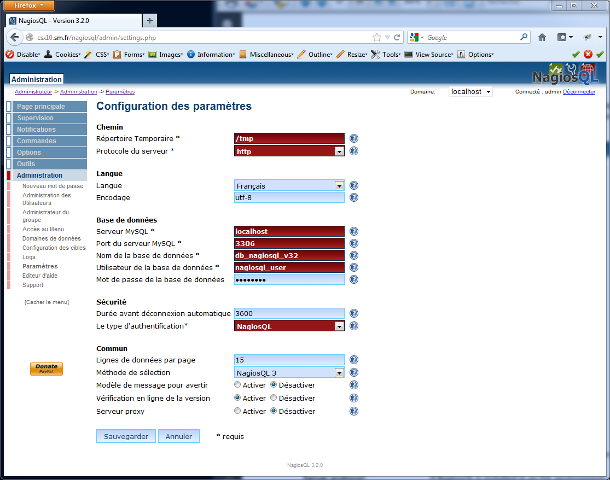The image size is (610, 480).
Task: Open the Langue Français dropdown
Action: tap(289, 186)
